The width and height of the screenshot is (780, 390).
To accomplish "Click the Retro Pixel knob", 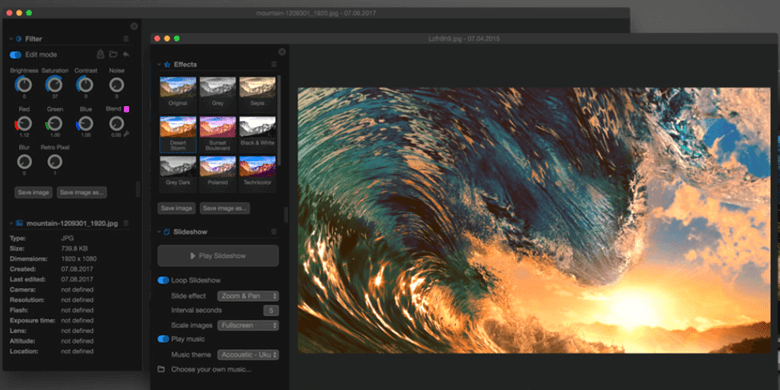I will 55,162.
